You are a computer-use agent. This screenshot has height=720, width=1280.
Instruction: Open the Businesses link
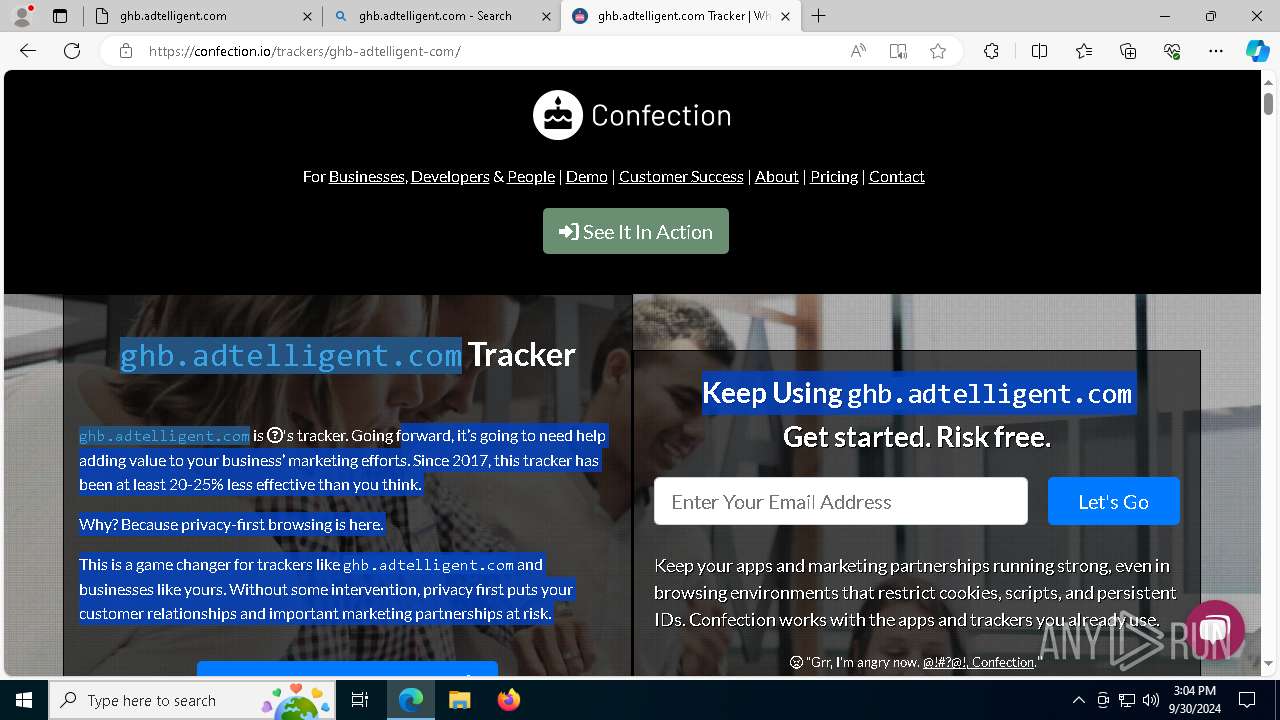tap(366, 176)
